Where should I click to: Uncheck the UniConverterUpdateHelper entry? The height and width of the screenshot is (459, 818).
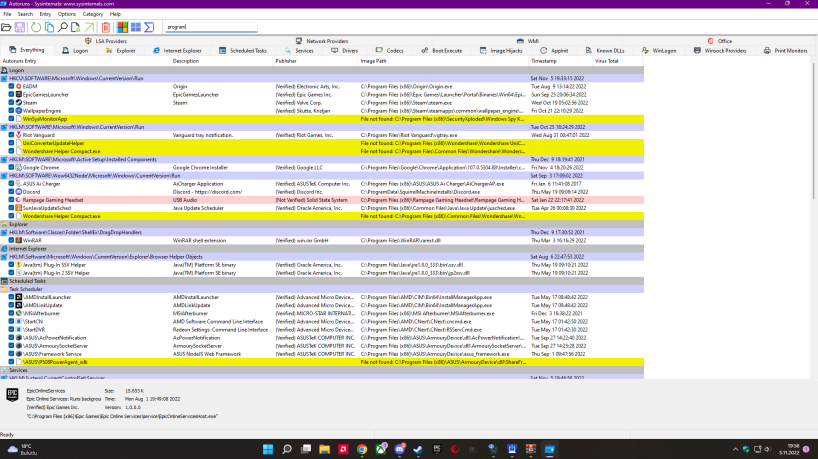click(11, 143)
